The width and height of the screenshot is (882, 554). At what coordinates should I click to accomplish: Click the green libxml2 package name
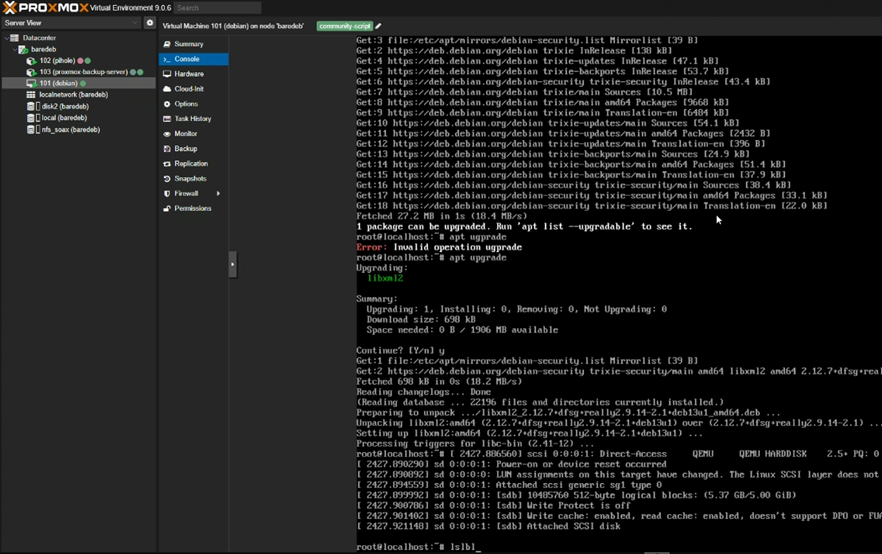(385, 278)
